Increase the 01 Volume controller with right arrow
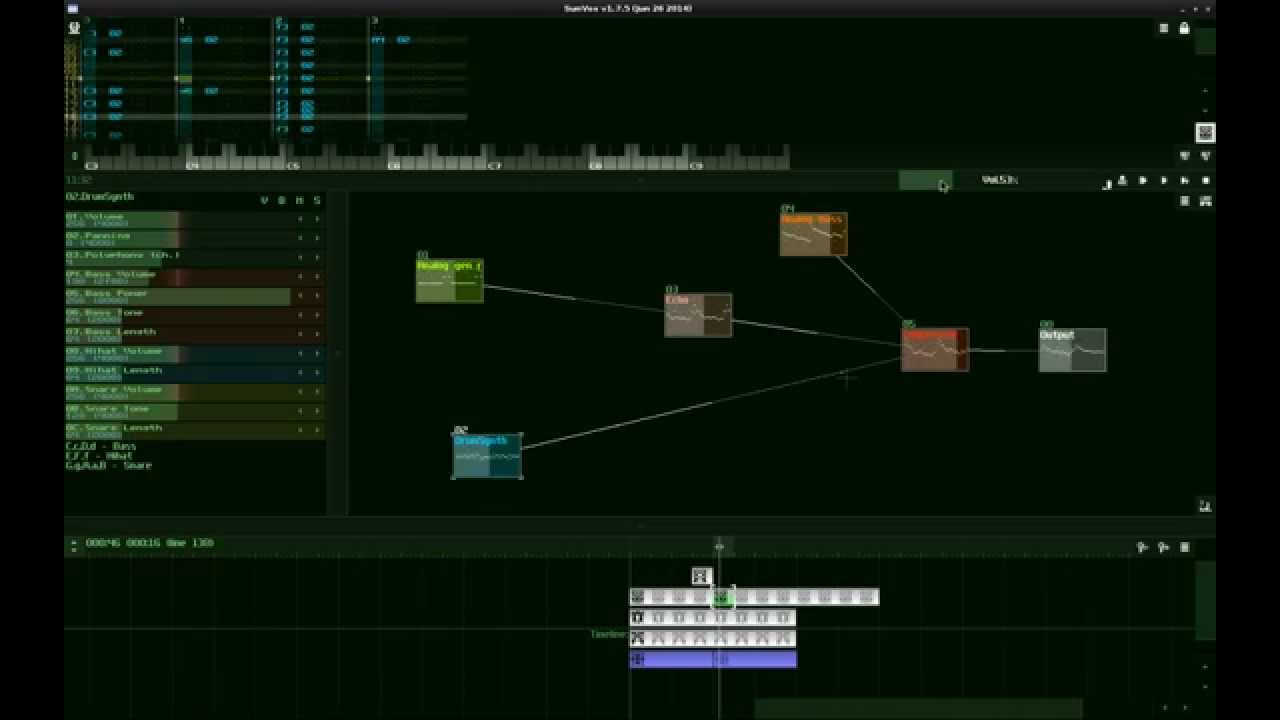This screenshot has height=720, width=1280. coord(317,219)
